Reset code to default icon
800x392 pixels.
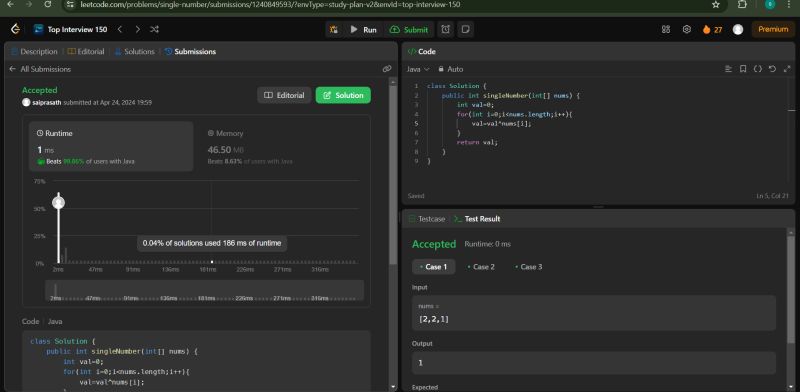pos(772,69)
